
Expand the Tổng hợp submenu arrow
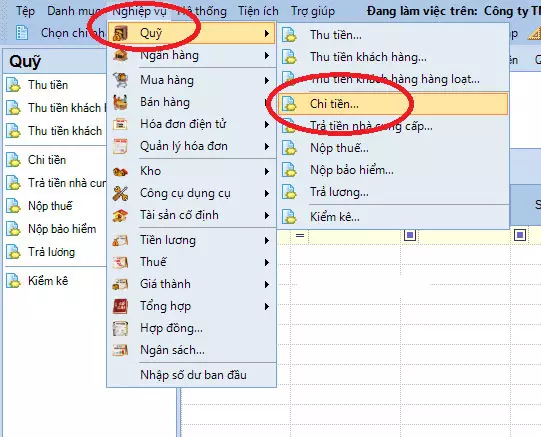(x=267, y=307)
